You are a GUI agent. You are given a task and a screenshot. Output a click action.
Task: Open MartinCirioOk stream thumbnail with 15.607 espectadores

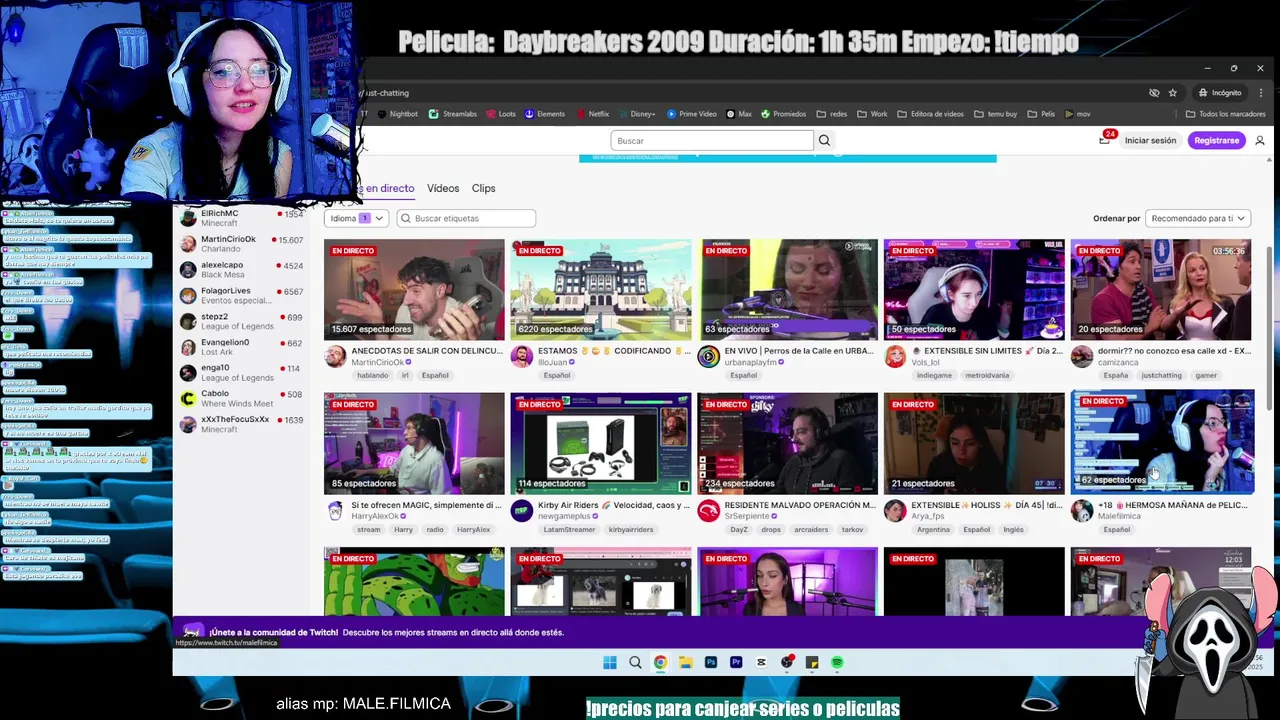point(414,290)
